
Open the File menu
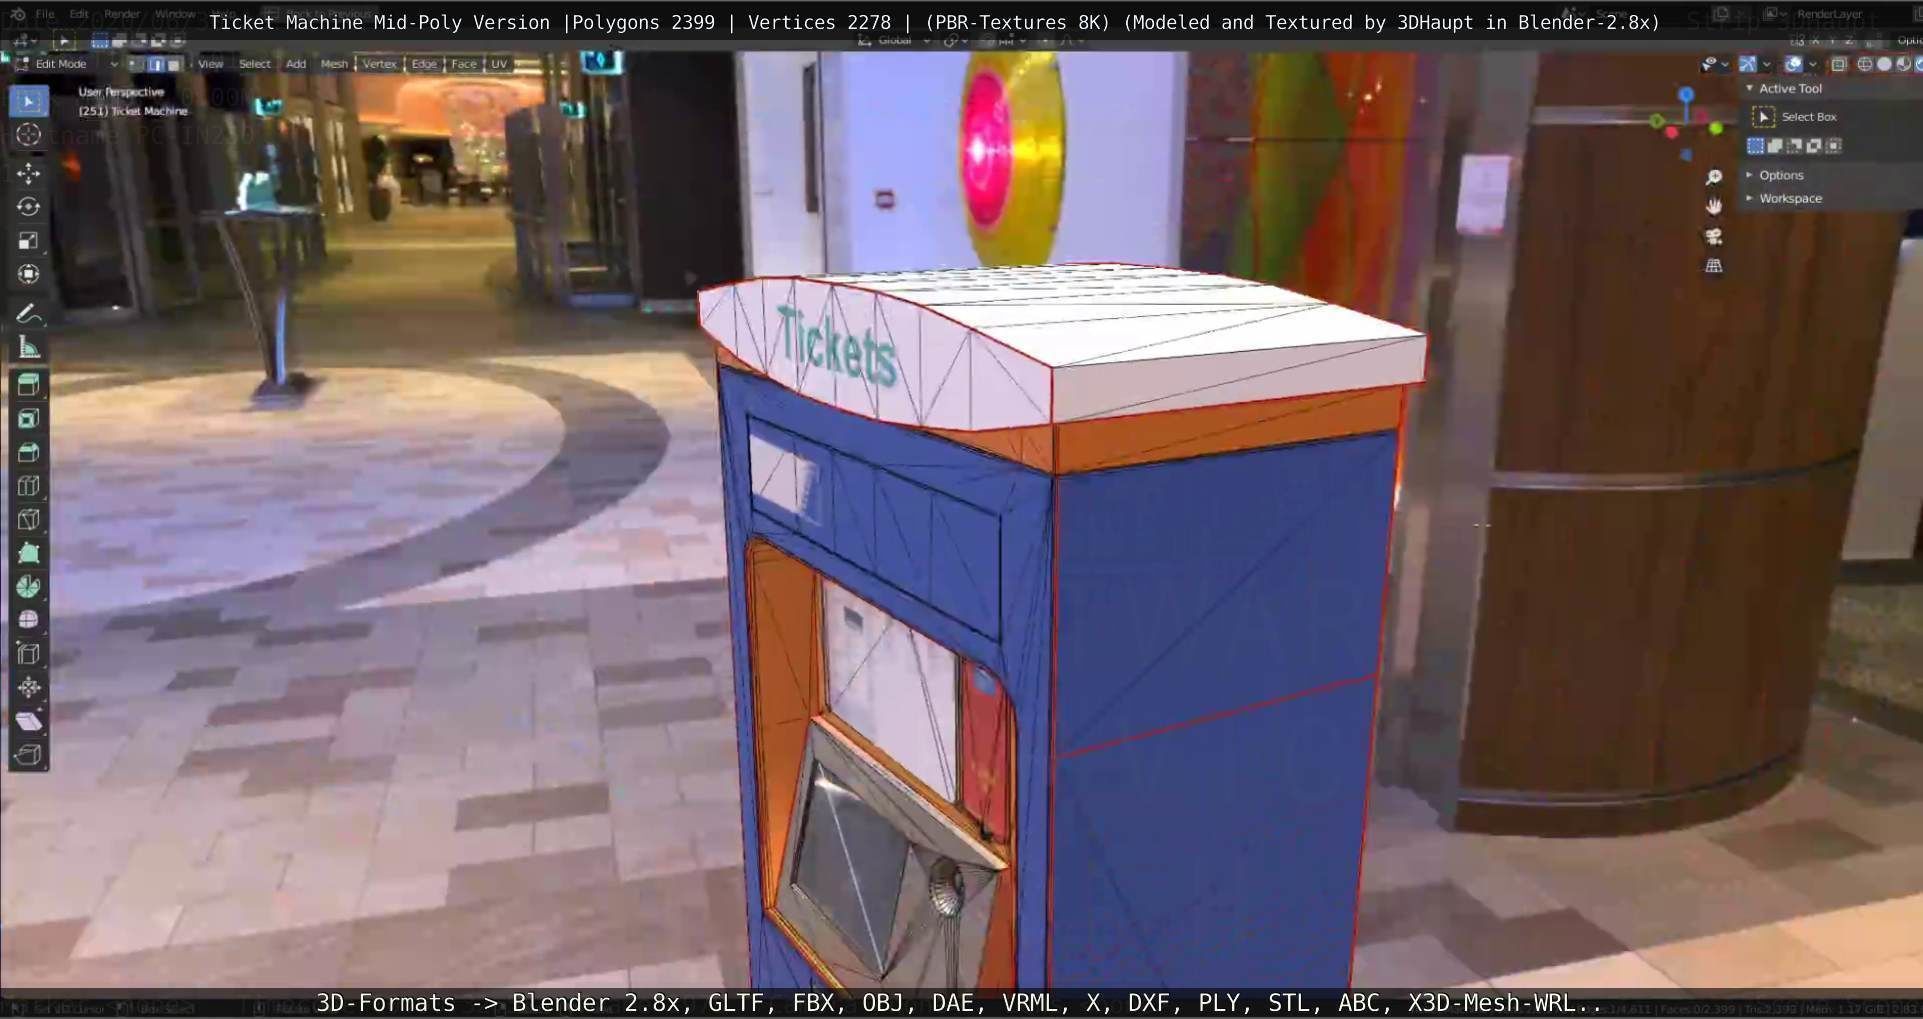(45, 14)
